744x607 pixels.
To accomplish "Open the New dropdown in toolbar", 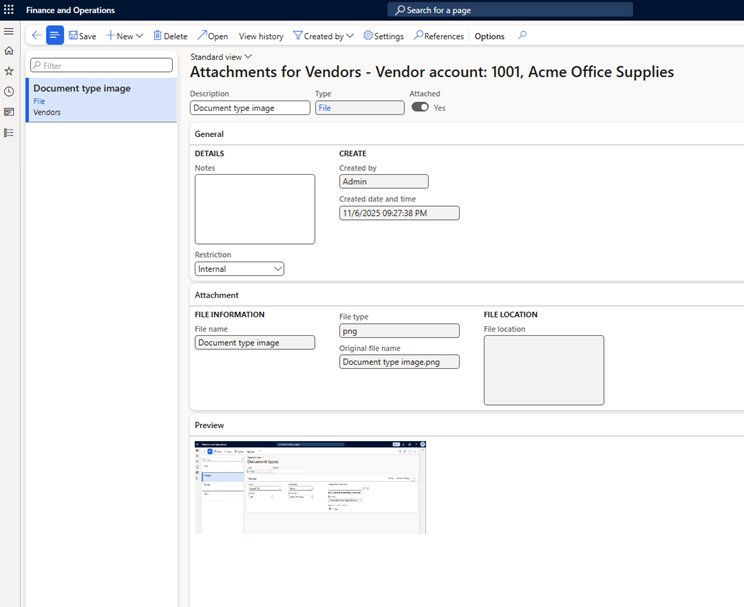I will point(124,36).
